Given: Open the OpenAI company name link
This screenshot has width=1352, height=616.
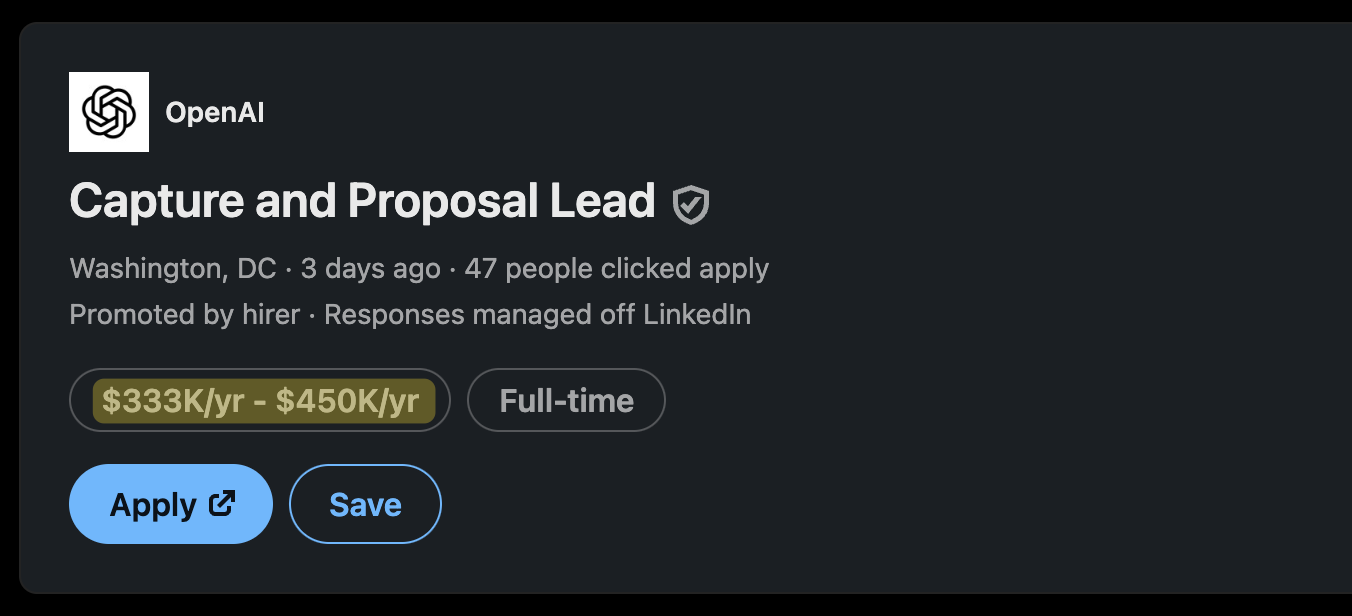Looking at the screenshot, I should [x=215, y=113].
